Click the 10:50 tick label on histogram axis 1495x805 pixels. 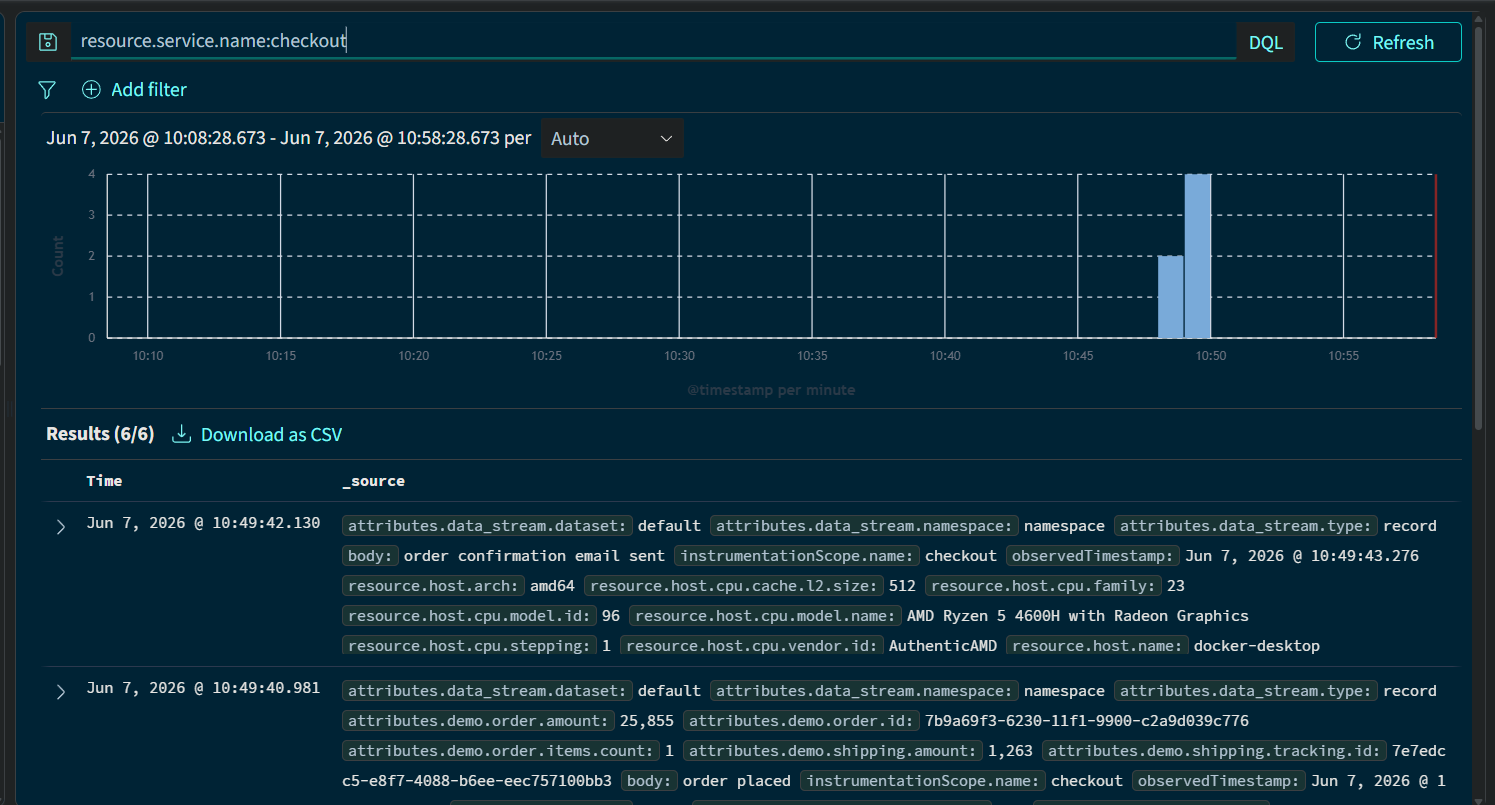point(1210,355)
